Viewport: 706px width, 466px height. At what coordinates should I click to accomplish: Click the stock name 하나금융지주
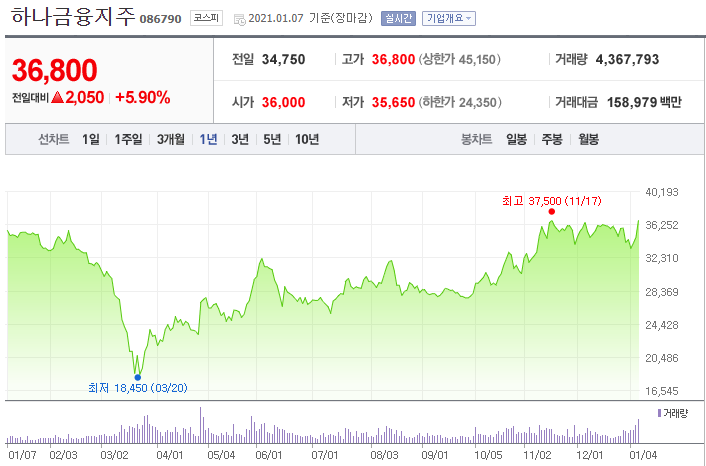click(x=73, y=17)
